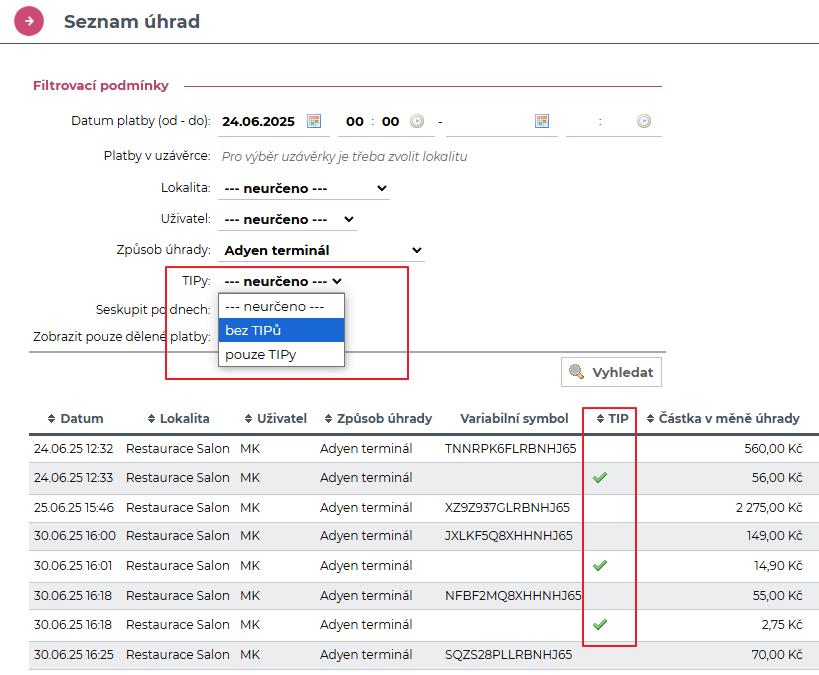Click date 30.06.25 16:01
The width and height of the screenshot is (819, 675).
point(73,565)
